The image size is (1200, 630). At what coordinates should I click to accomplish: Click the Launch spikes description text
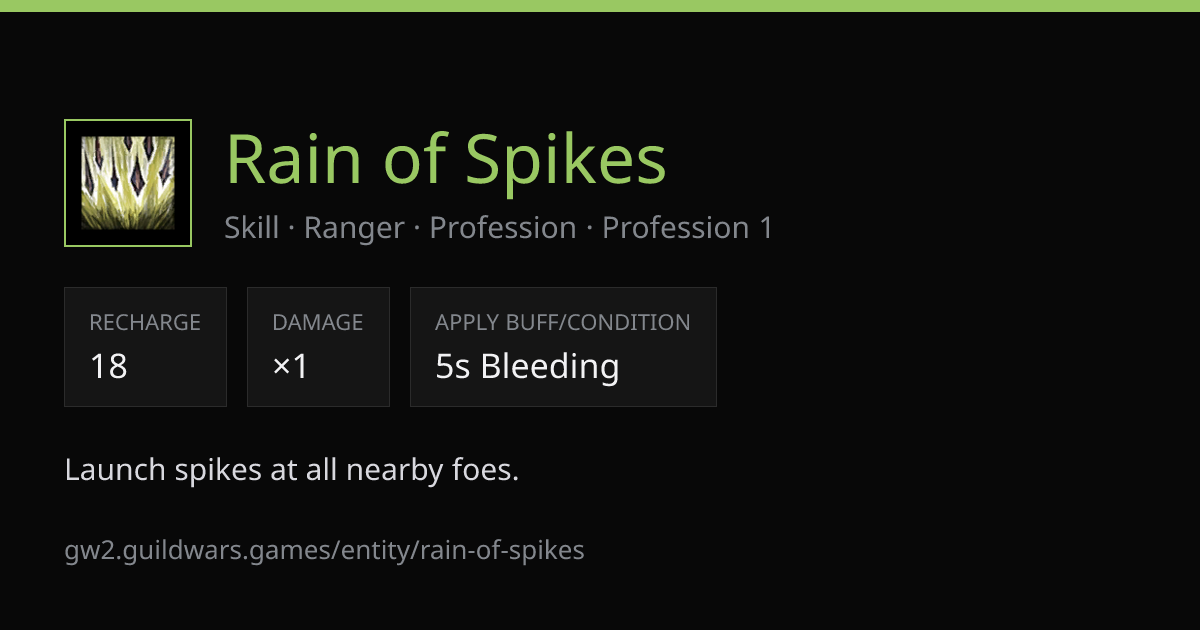point(292,469)
